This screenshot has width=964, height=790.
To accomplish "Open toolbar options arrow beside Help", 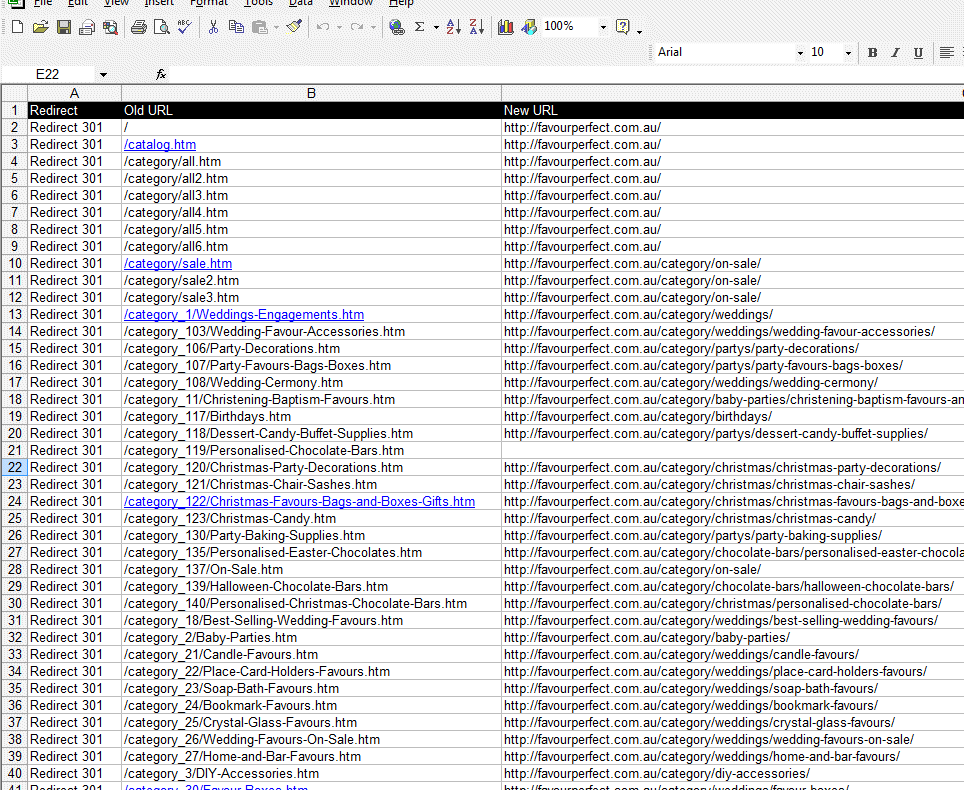I will 639,30.
